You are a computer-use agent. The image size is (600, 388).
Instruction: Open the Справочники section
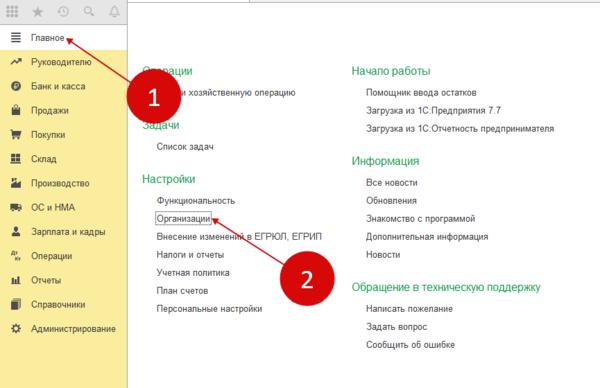click(x=58, y=304)
